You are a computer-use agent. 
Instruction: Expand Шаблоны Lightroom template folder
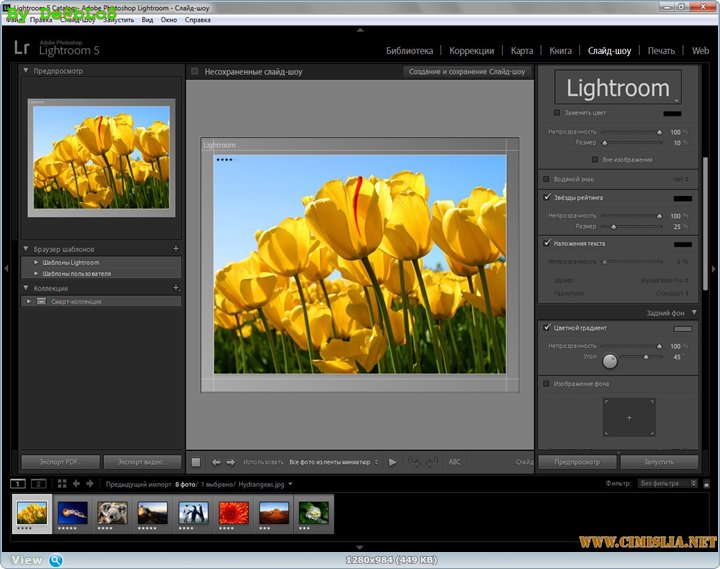click(x=36, y=262)
